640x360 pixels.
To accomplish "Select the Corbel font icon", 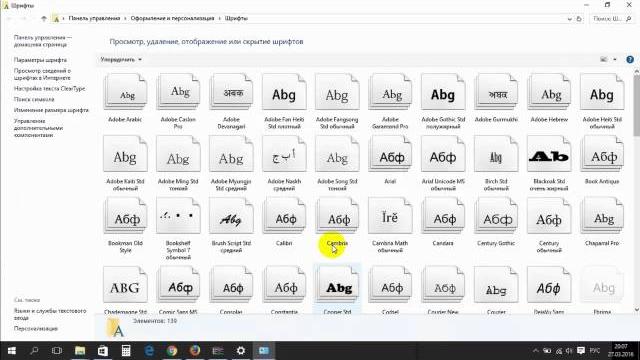I will click(x=390, y=284).
